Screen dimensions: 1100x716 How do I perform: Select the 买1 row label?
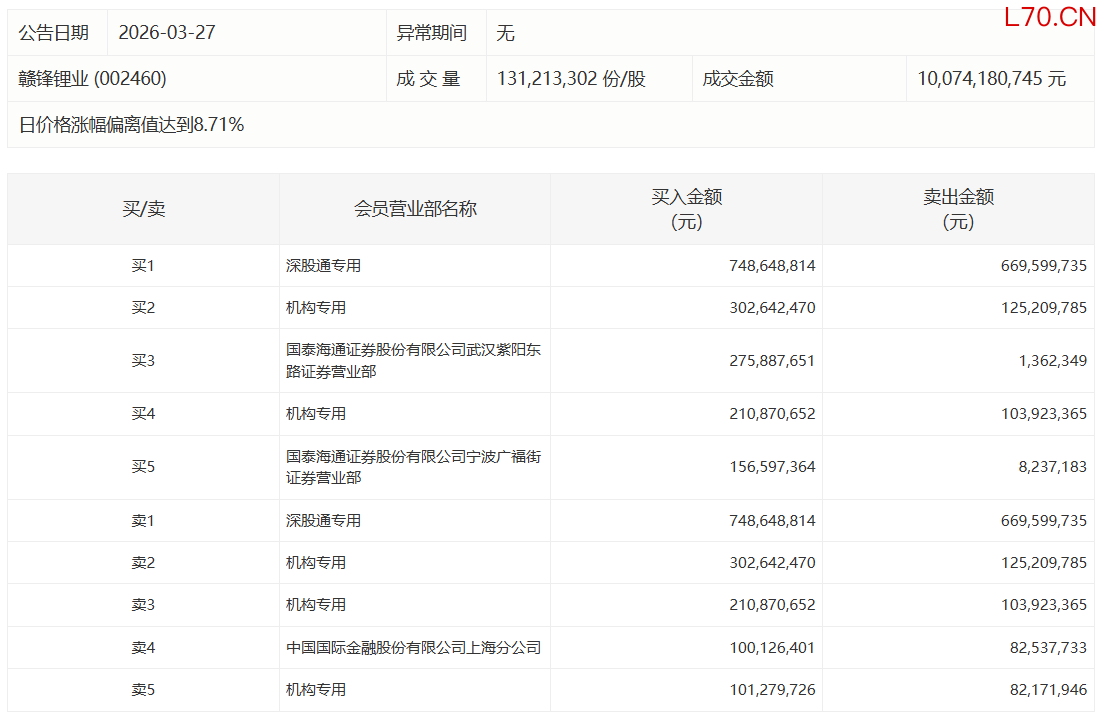tap(143, 266)
